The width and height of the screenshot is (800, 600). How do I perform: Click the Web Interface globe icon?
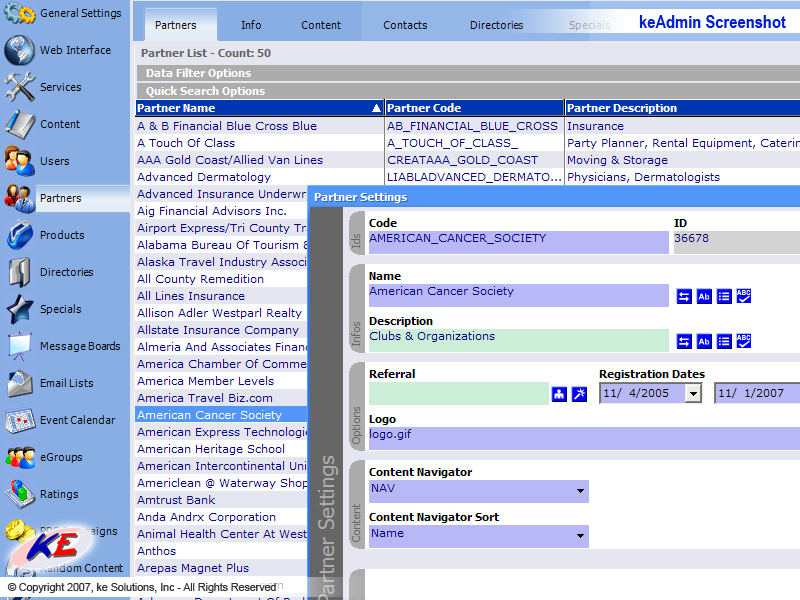(x=19, y=50)
